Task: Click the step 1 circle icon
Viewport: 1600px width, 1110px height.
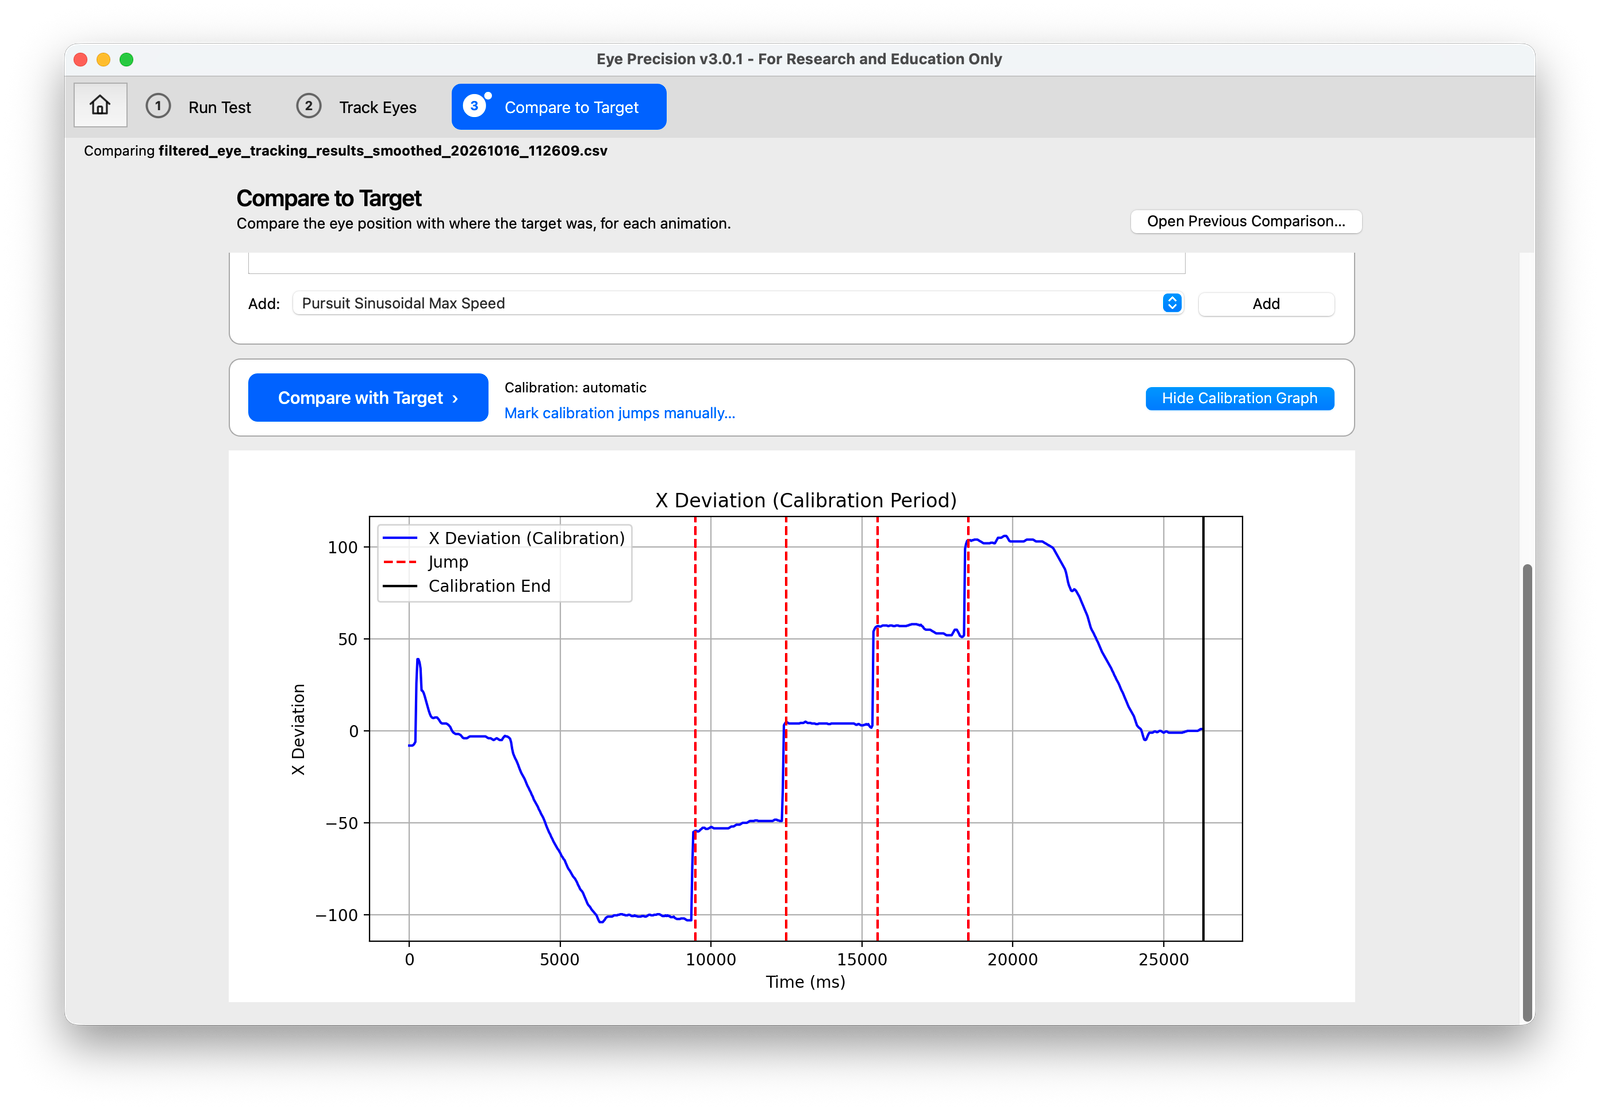Action: click(x=158, y=106)
